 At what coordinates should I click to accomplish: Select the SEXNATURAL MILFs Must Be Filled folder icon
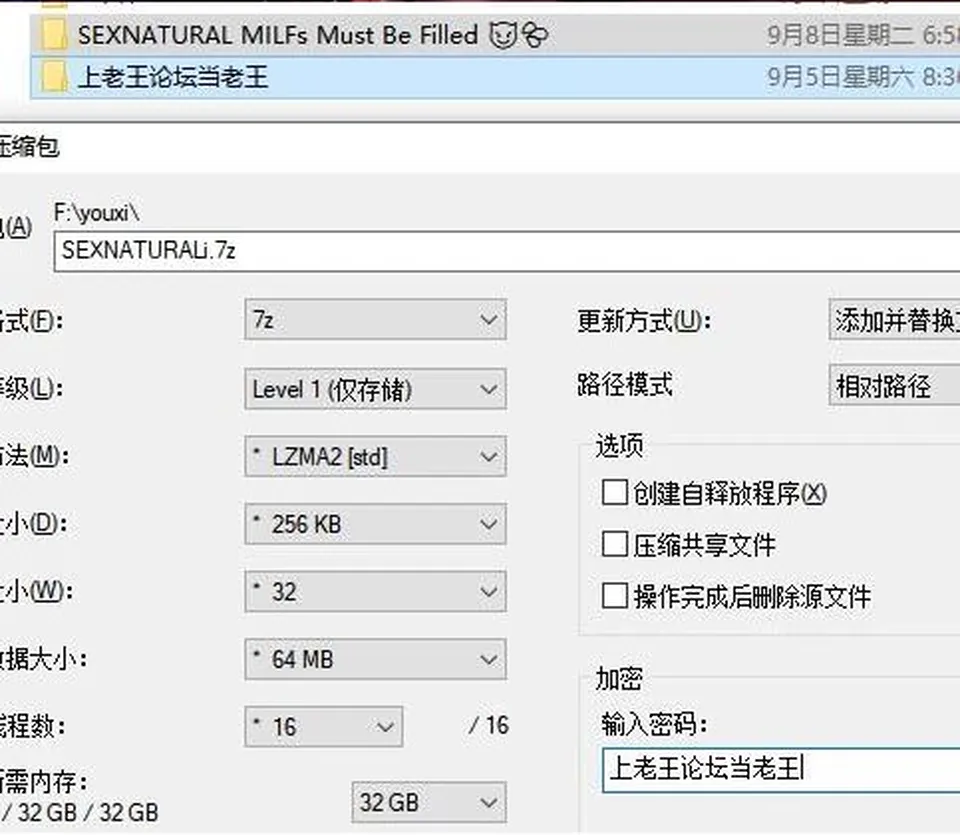pyautogui.click(x=54, y=35)
